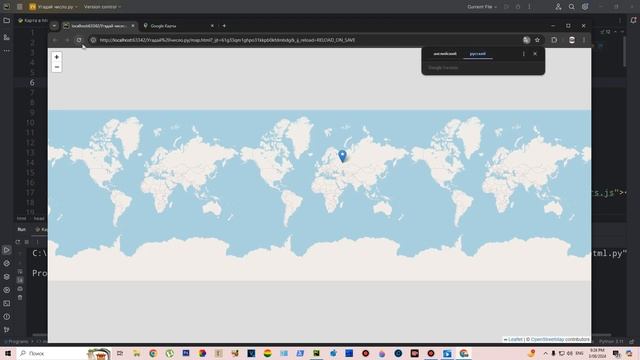
Task: Run the current file in PyCharm
Action: click(507, 7)
